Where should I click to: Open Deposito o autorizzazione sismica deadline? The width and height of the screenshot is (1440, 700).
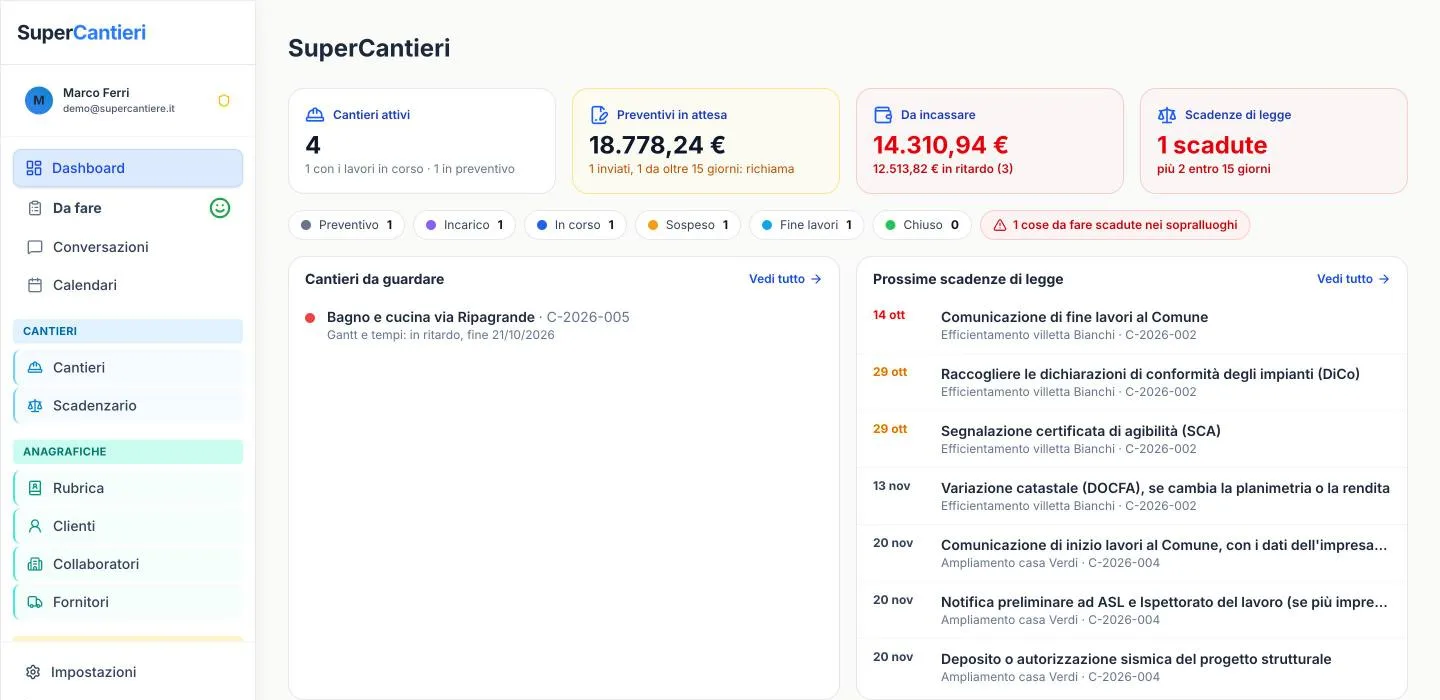pyautogui.click(x=1132, y=667)
